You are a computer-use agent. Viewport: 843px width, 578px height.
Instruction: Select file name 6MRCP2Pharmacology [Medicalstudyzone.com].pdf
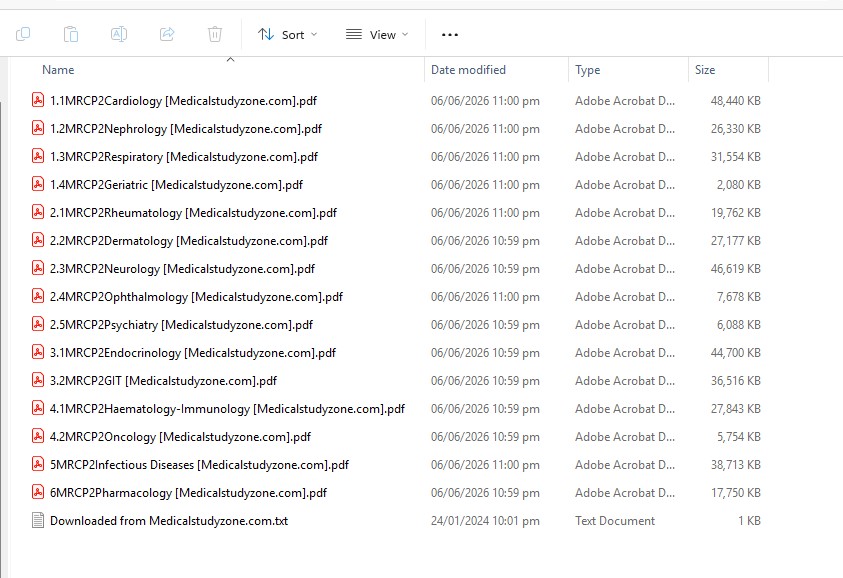189,493
